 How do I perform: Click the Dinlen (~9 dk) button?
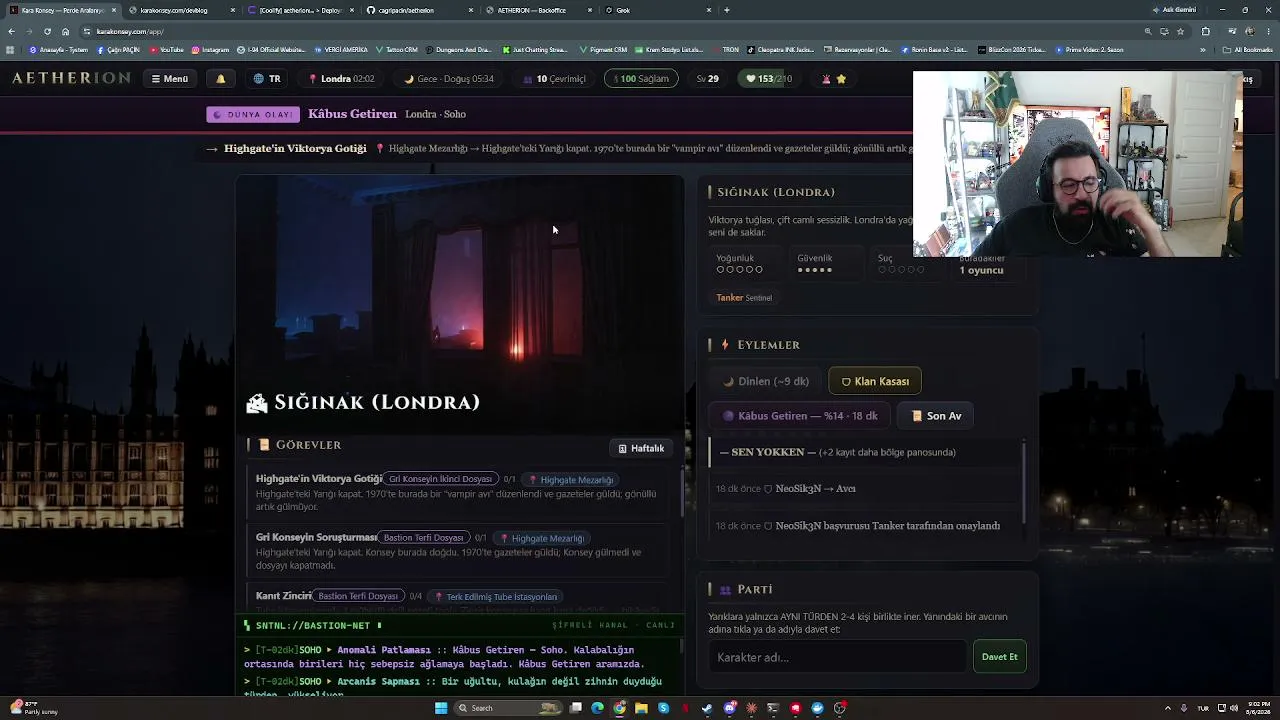[x=766, y=381]
